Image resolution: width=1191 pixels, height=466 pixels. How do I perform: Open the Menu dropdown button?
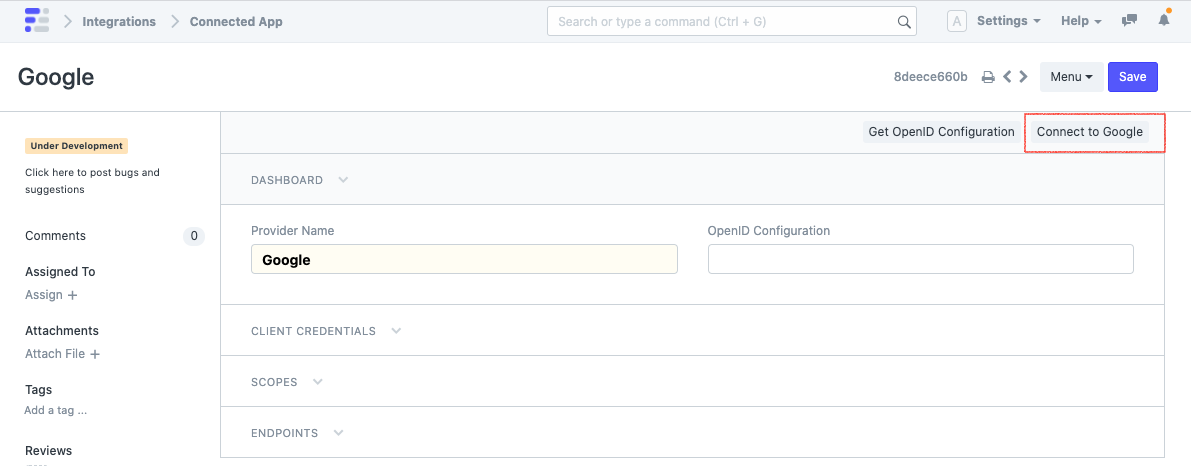pos(1071,77)
